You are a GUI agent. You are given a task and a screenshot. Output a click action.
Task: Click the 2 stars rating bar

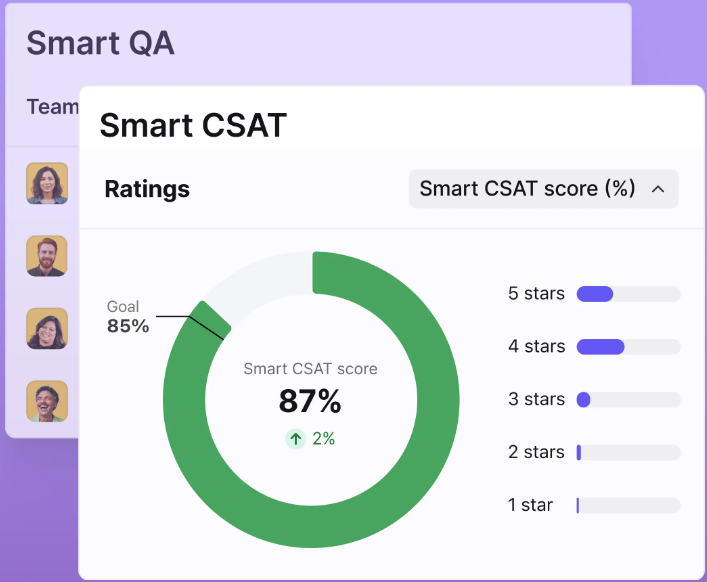tap(629, 452)
